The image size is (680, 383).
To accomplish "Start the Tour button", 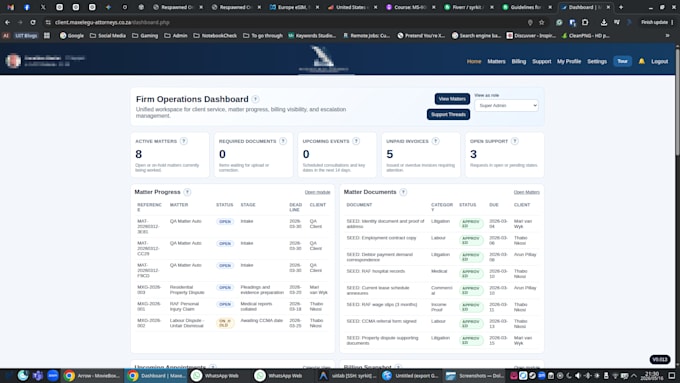I will (622, 61).
